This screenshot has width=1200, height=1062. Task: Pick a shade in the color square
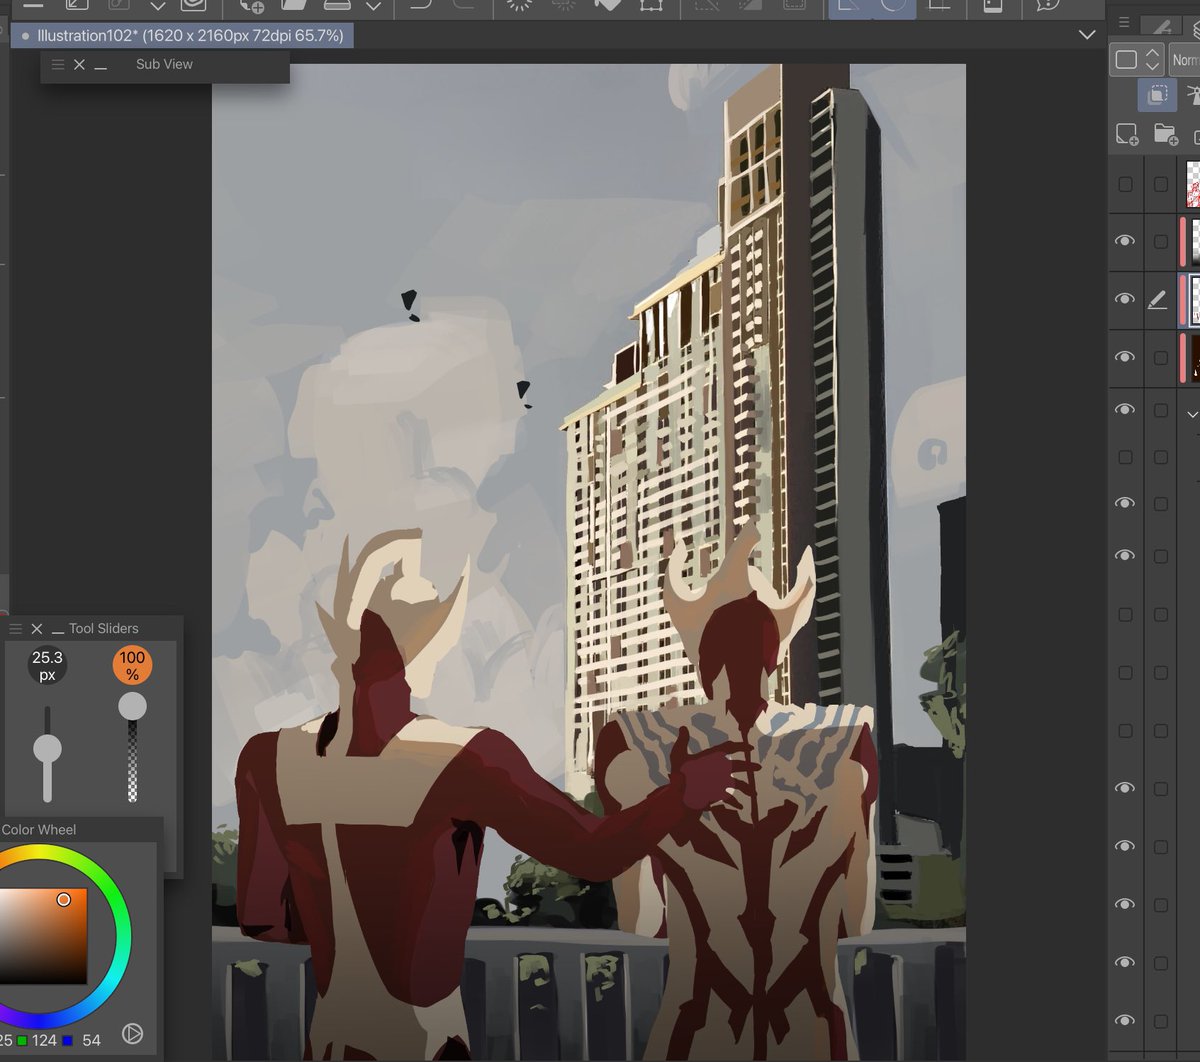tap(42, 936)
